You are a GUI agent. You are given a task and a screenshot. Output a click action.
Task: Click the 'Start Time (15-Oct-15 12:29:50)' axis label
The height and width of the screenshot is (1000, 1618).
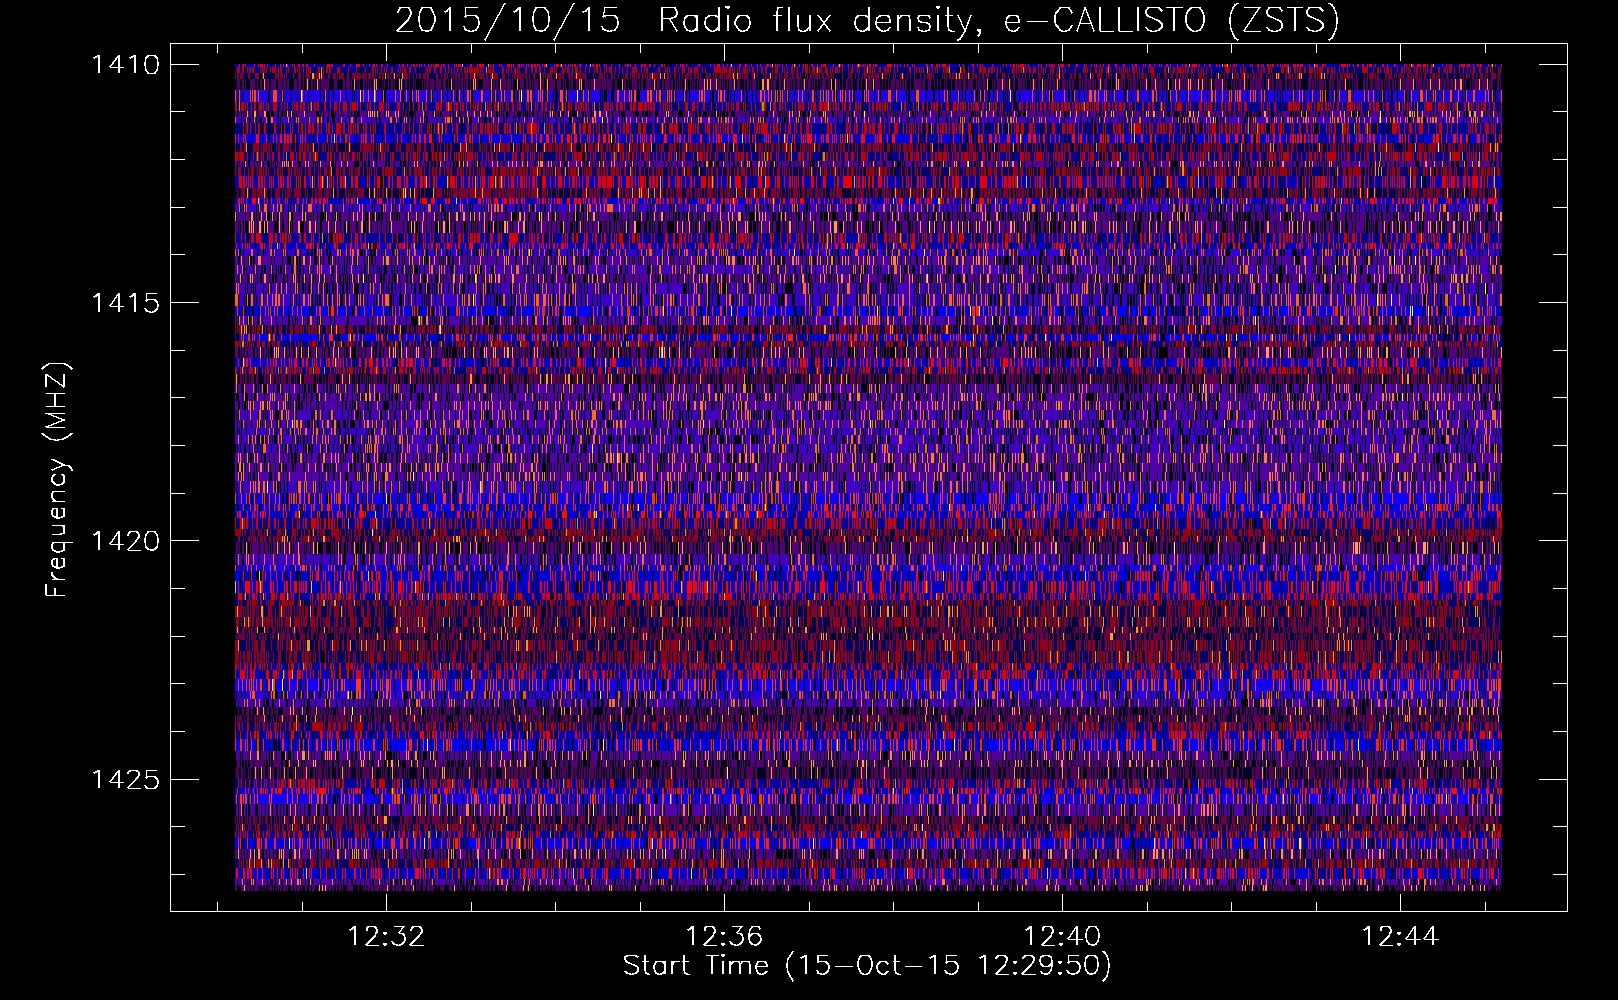[868, 966]
